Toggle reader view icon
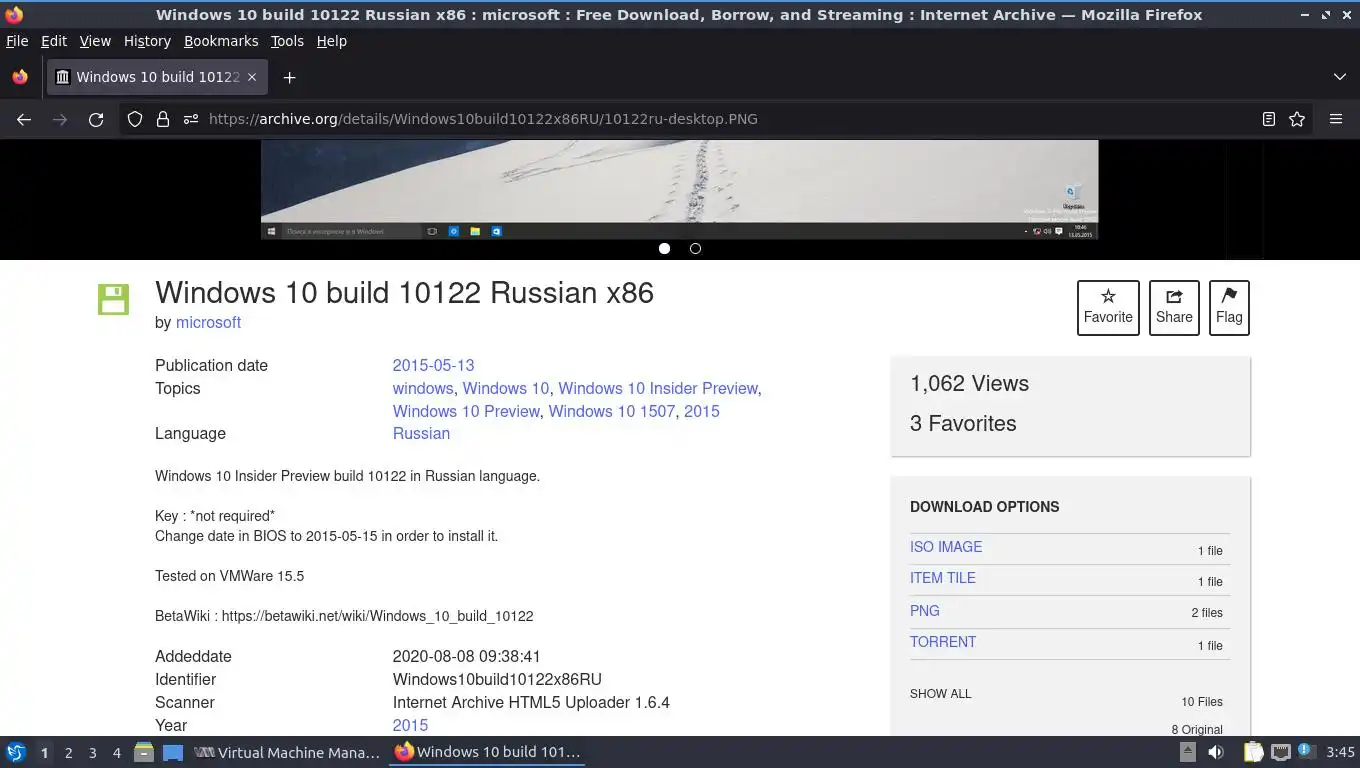 [1269, 119]
